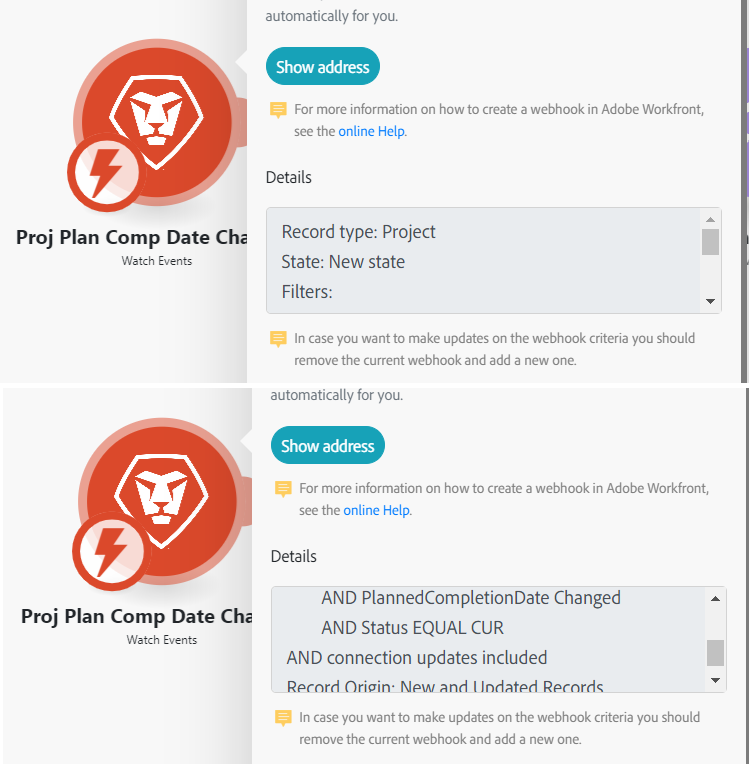This screenshot has height=764, width=749.
Task: Click the Workfront lion module icon in the lower panel
Action: [160, 497]
